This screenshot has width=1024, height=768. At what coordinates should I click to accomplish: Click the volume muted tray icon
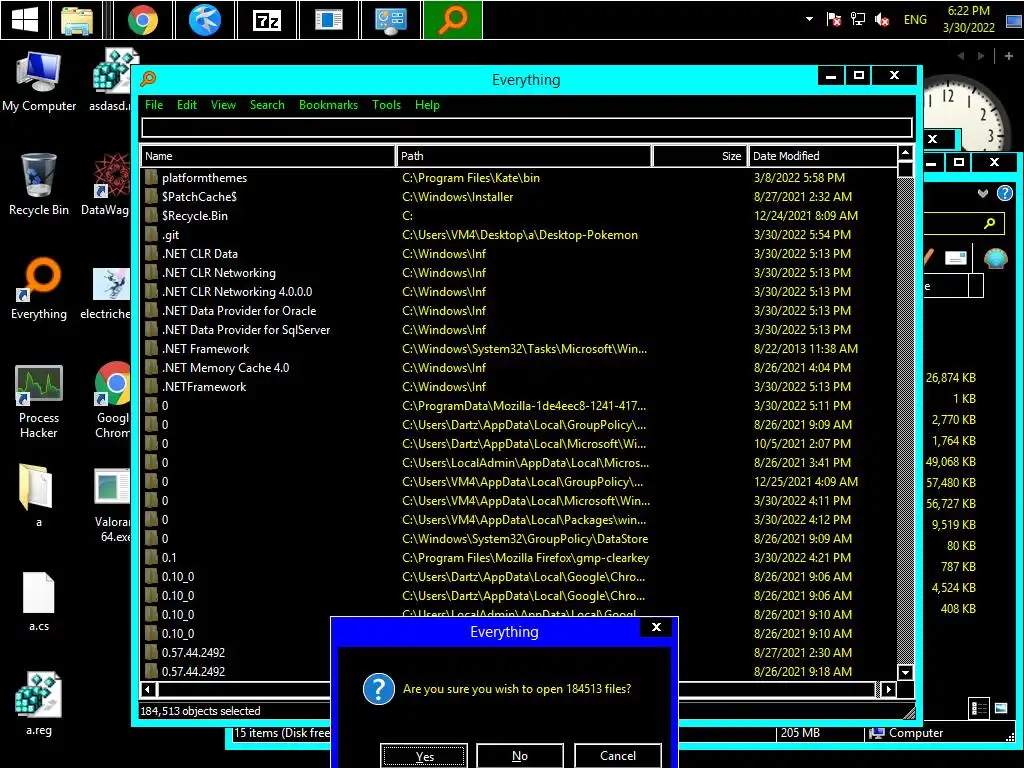[x=882, y=20]
